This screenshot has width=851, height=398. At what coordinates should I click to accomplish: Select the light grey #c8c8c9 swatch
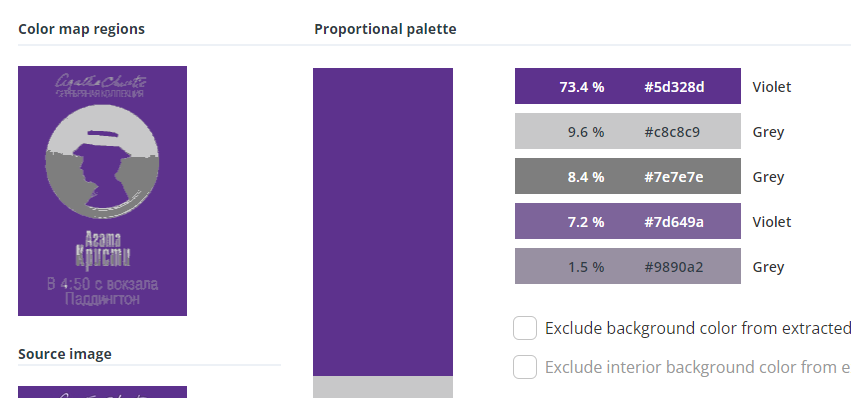point(627,131)
